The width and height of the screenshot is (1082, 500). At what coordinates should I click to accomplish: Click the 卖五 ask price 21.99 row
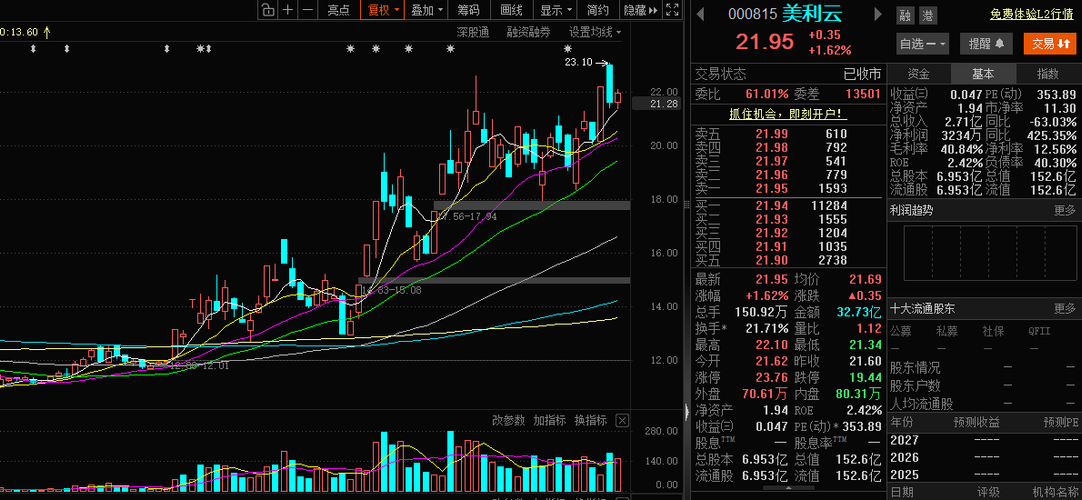(x=787, y=134)
